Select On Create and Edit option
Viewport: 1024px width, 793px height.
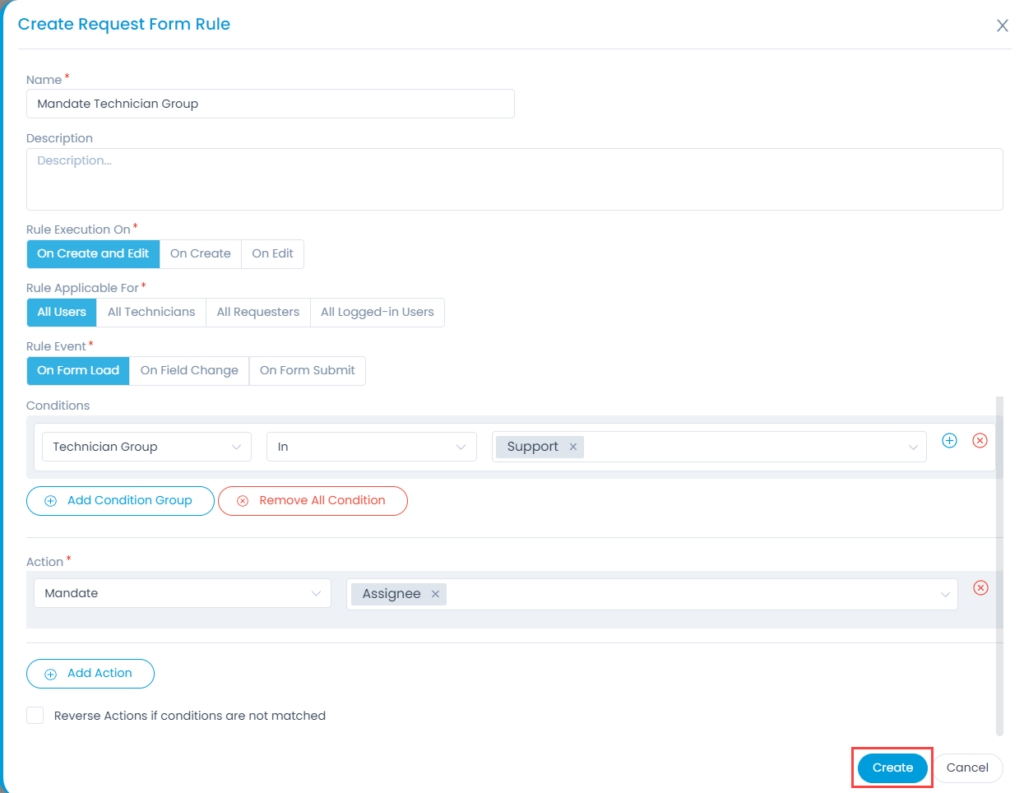93,253
